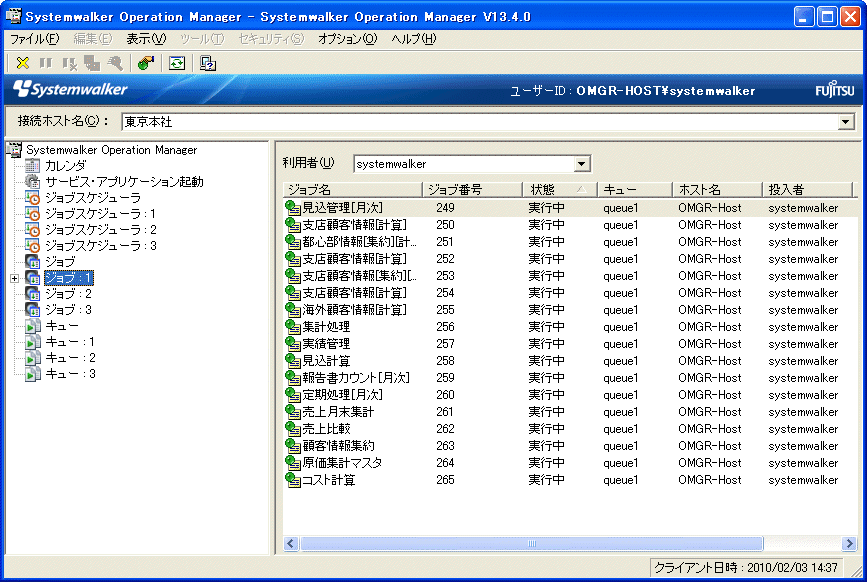
Task: Click the green ball with hand toolbar icon
Action: [x=146, y=63]
